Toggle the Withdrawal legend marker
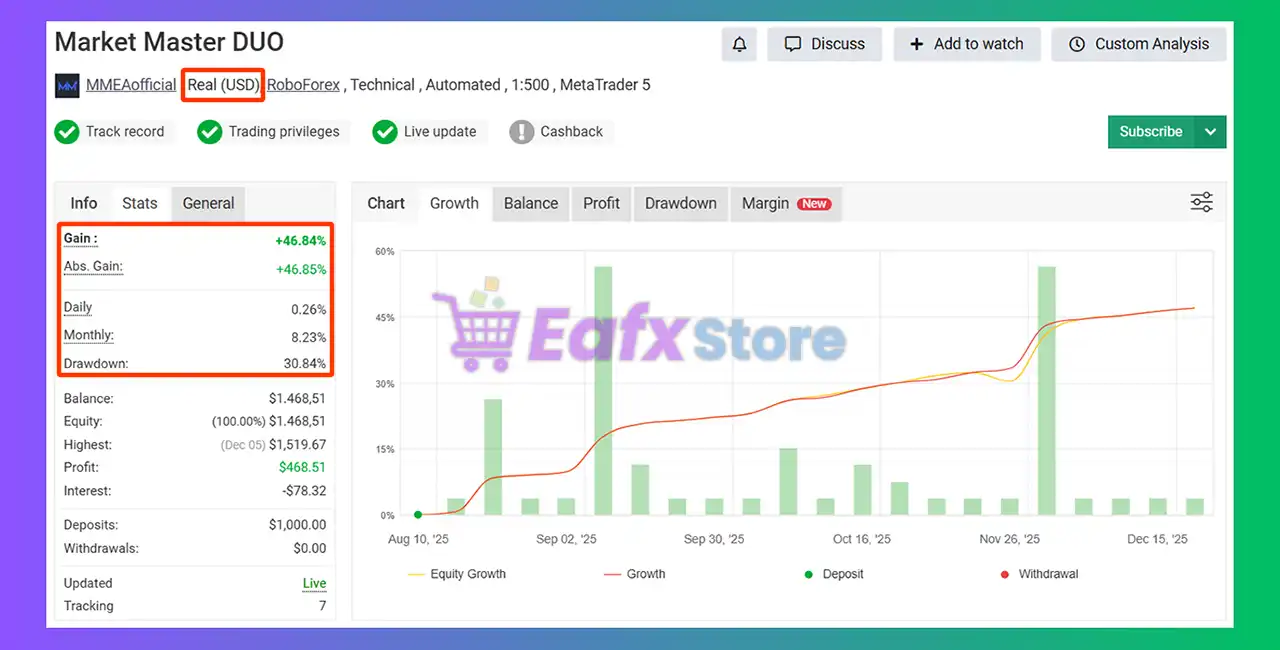 tap(1006, 574)
